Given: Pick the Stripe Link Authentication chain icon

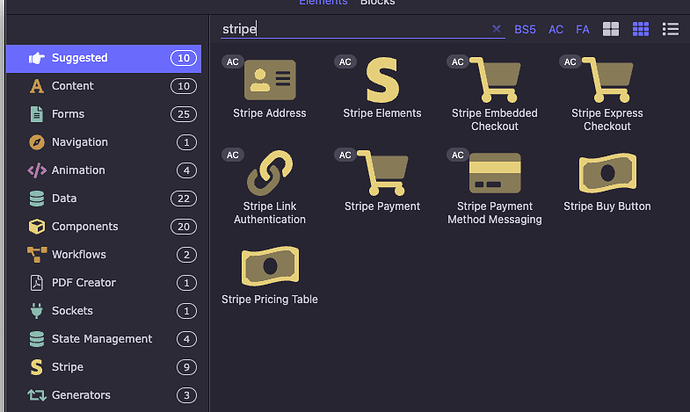Looking at the screenshot, I should coord(270,173).
